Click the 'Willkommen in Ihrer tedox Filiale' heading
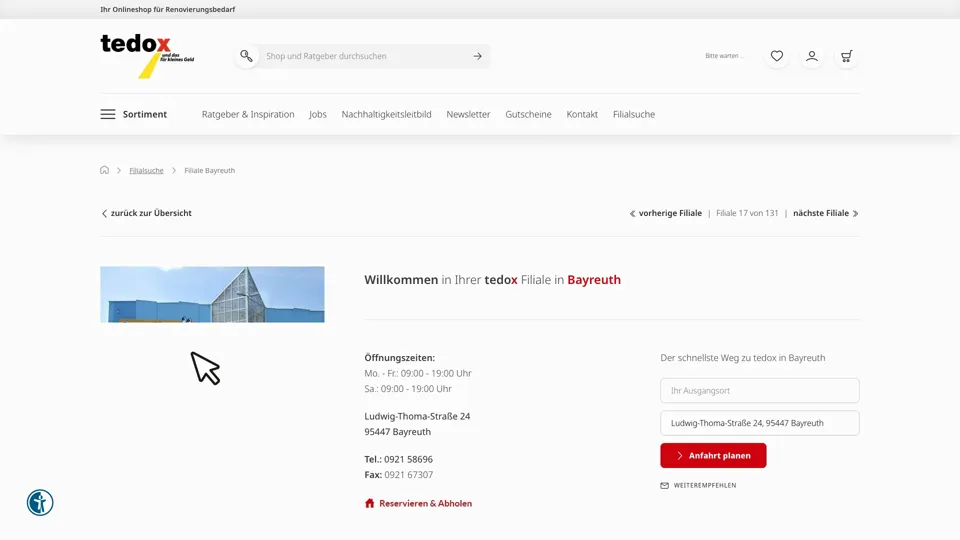Screen dimensions: 960x540 pyautogui.click(x=492, y=280)
